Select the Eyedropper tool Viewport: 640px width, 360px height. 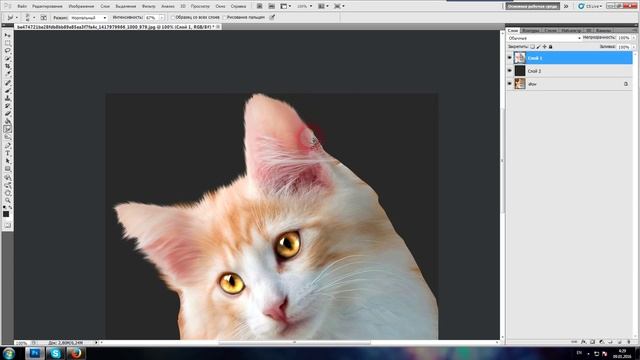coord(7,73)
